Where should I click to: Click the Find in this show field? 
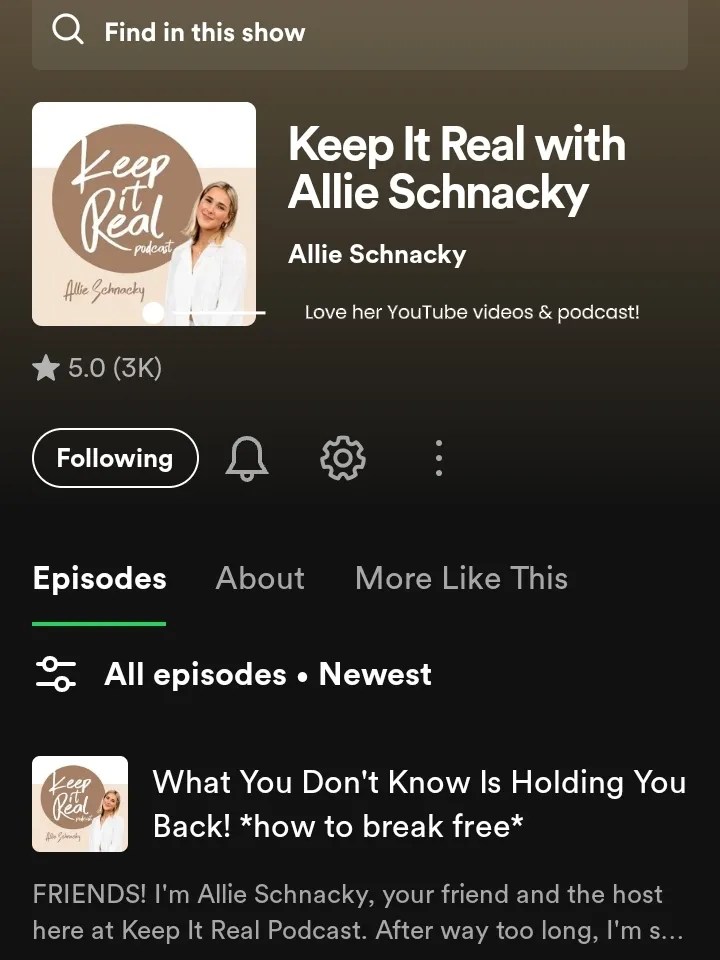pos(360,32)
